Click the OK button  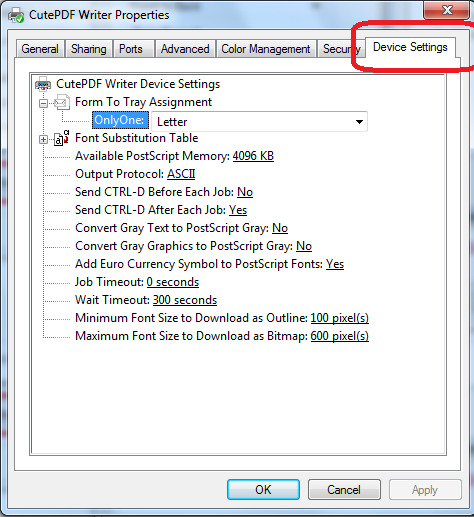(263, 490)
